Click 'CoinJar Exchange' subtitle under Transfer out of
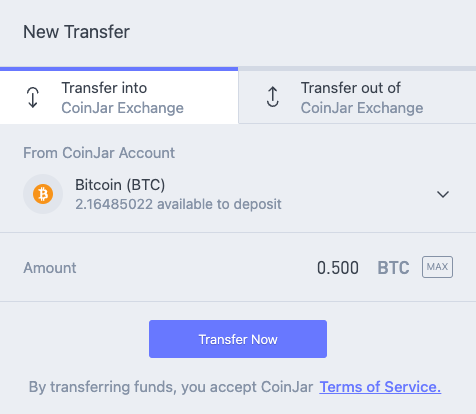 tap(362, 108)
